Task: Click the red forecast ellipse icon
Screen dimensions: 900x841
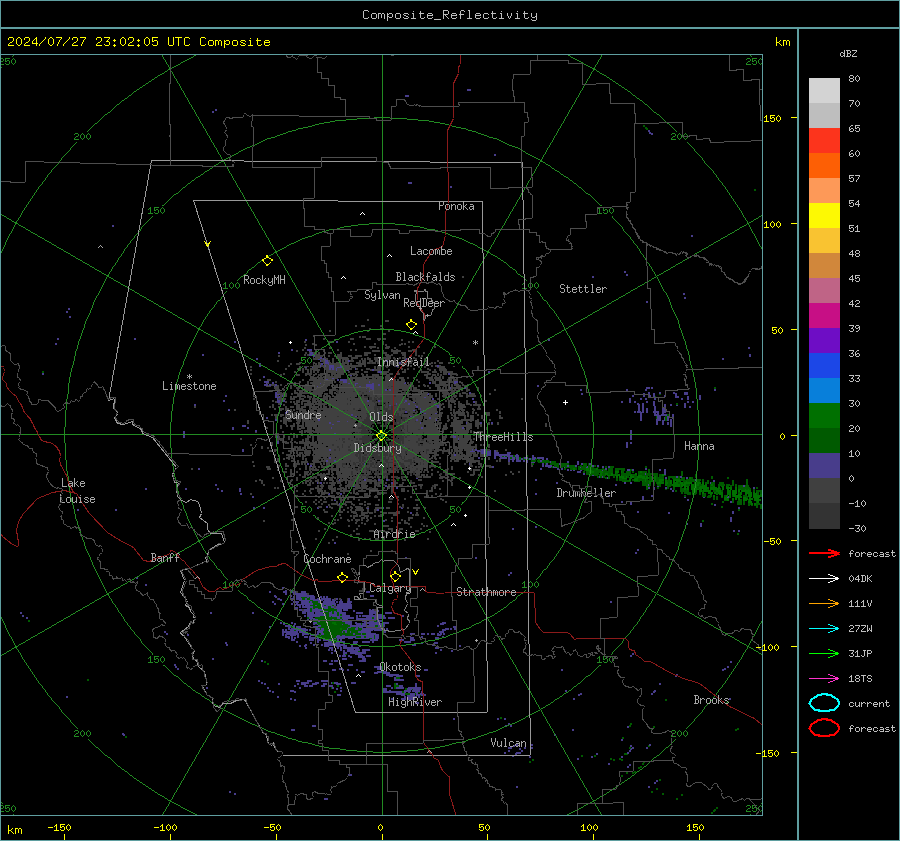Action: click(x=824, y=728)
